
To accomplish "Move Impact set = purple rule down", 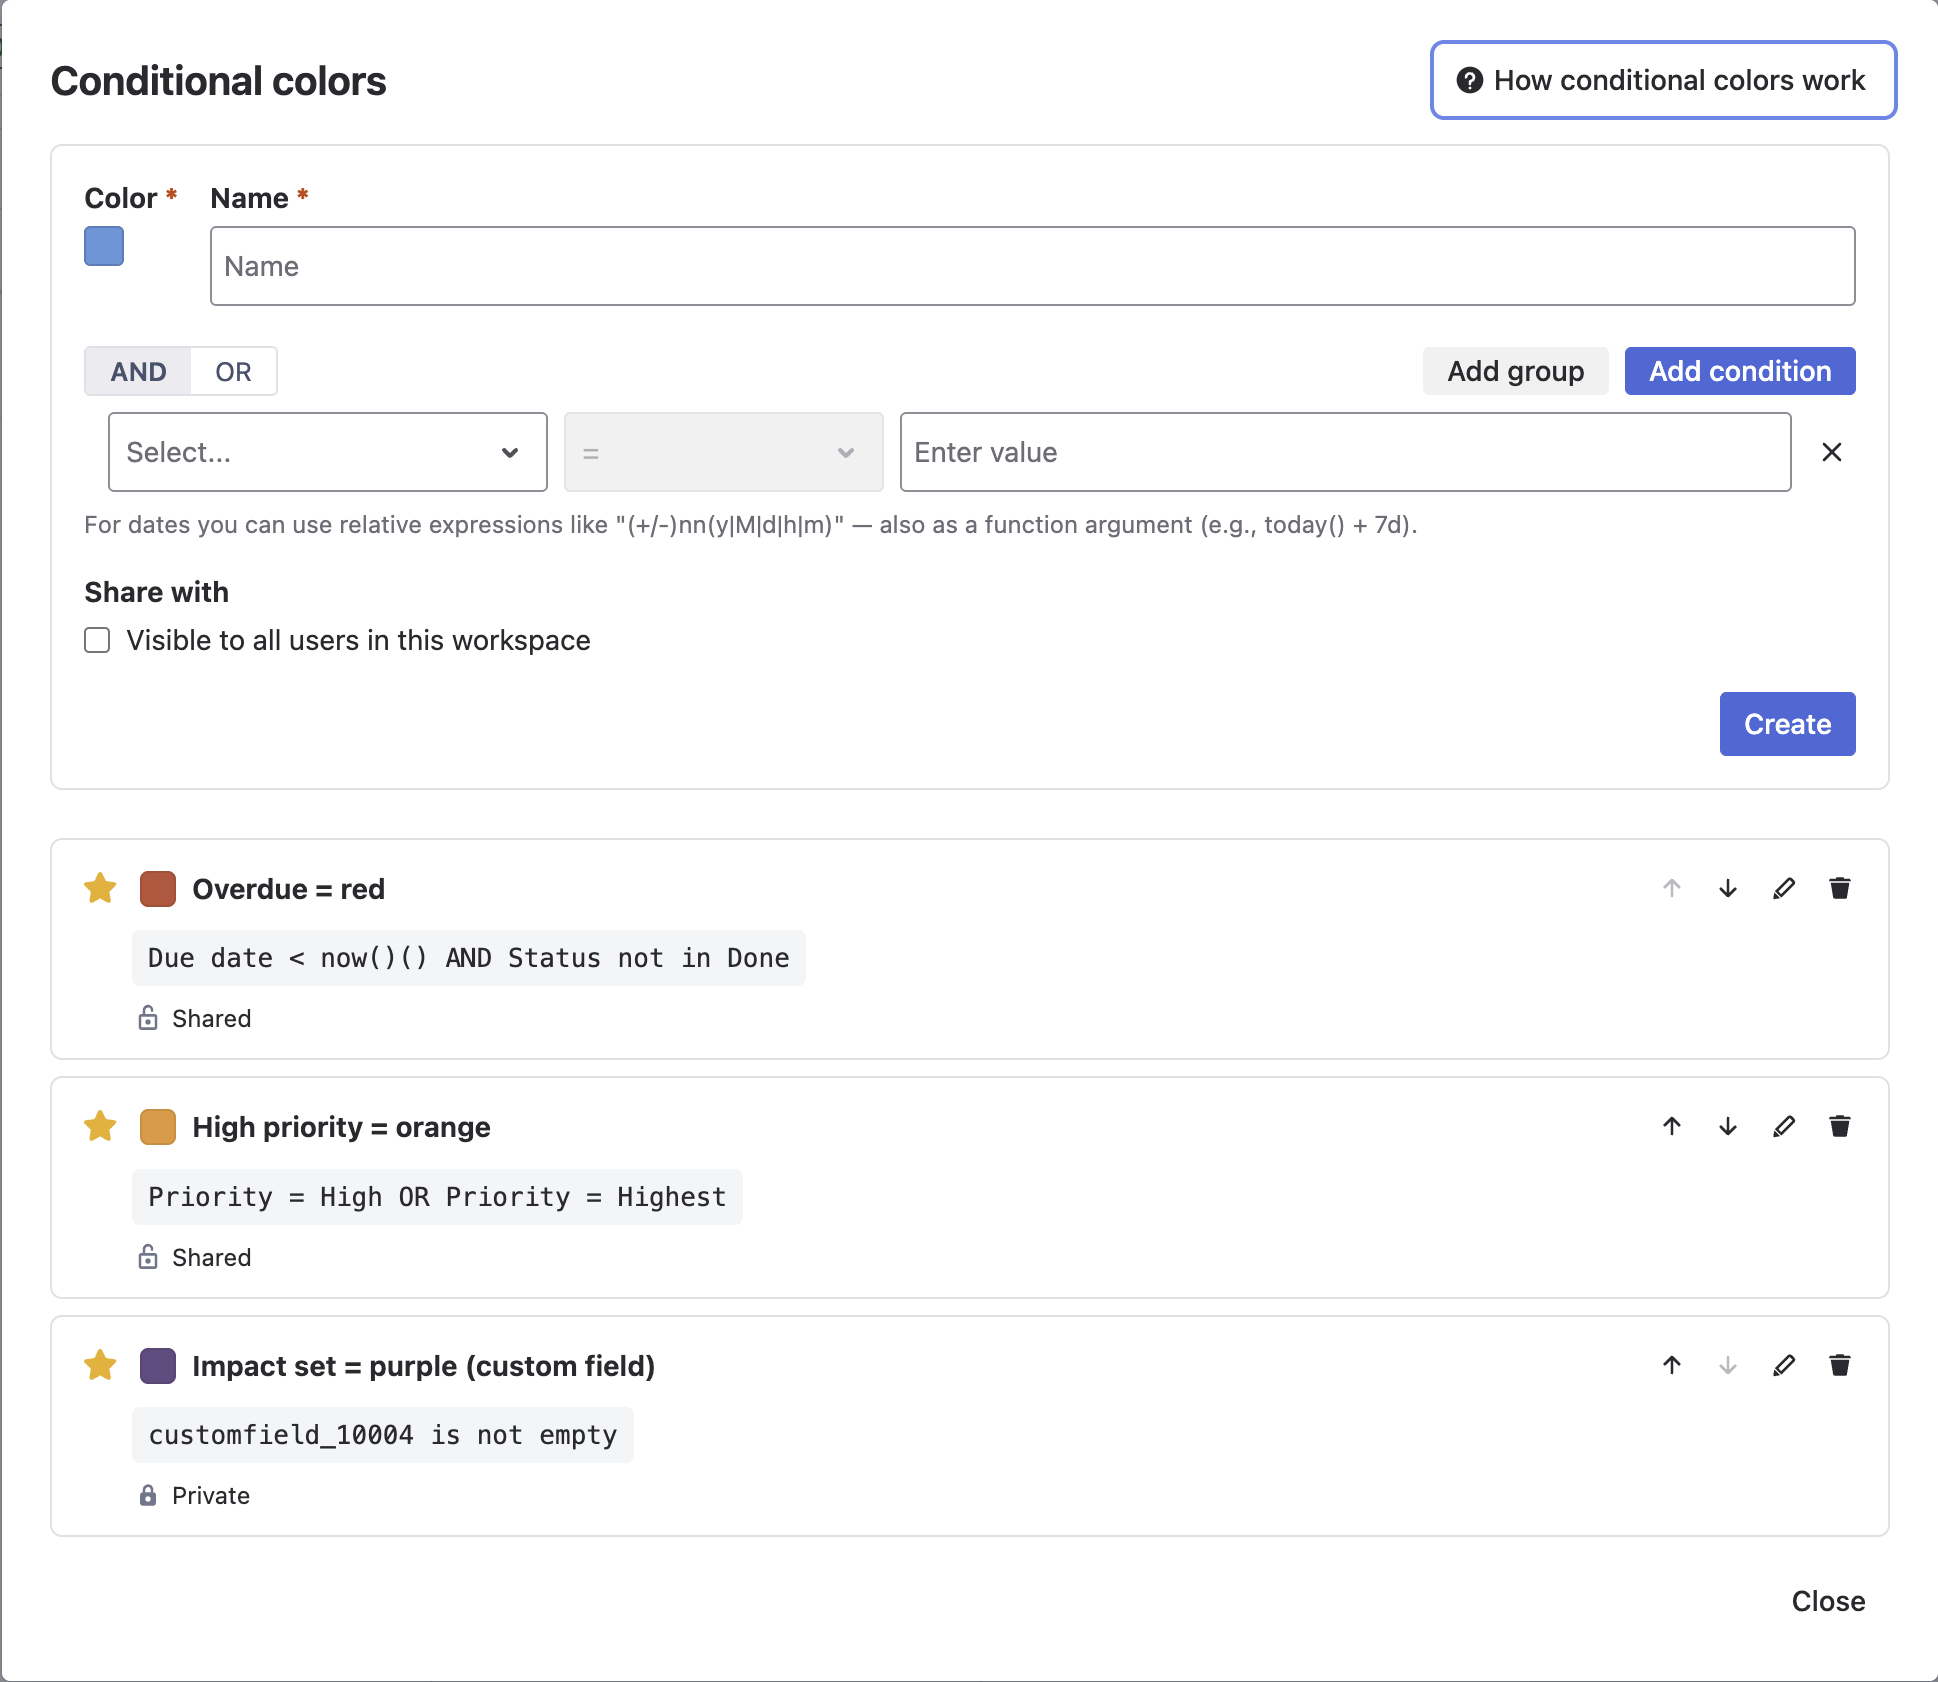I will 1728,1365.
